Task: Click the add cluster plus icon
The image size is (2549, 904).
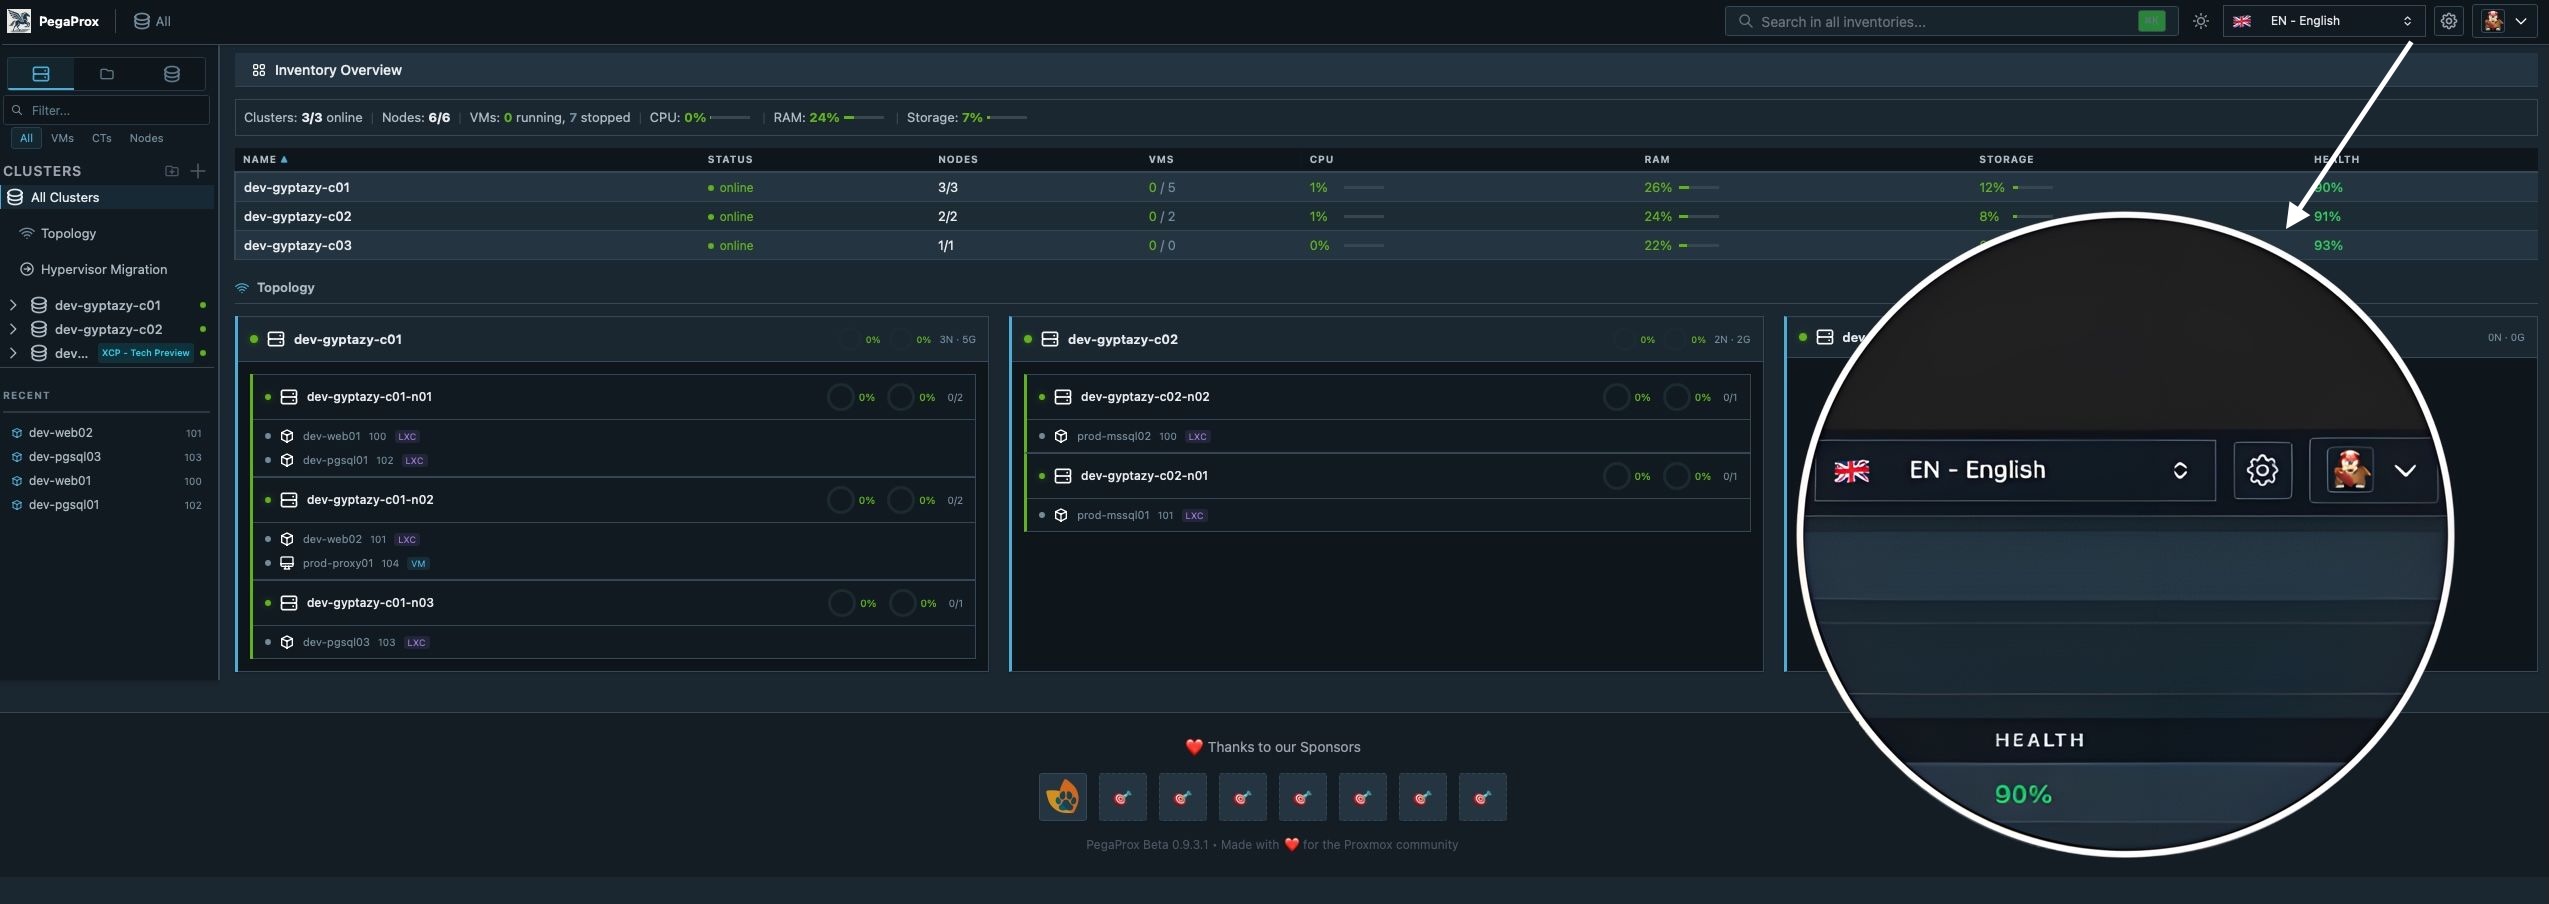Action: pyautogui.click(x=198, y=171)
